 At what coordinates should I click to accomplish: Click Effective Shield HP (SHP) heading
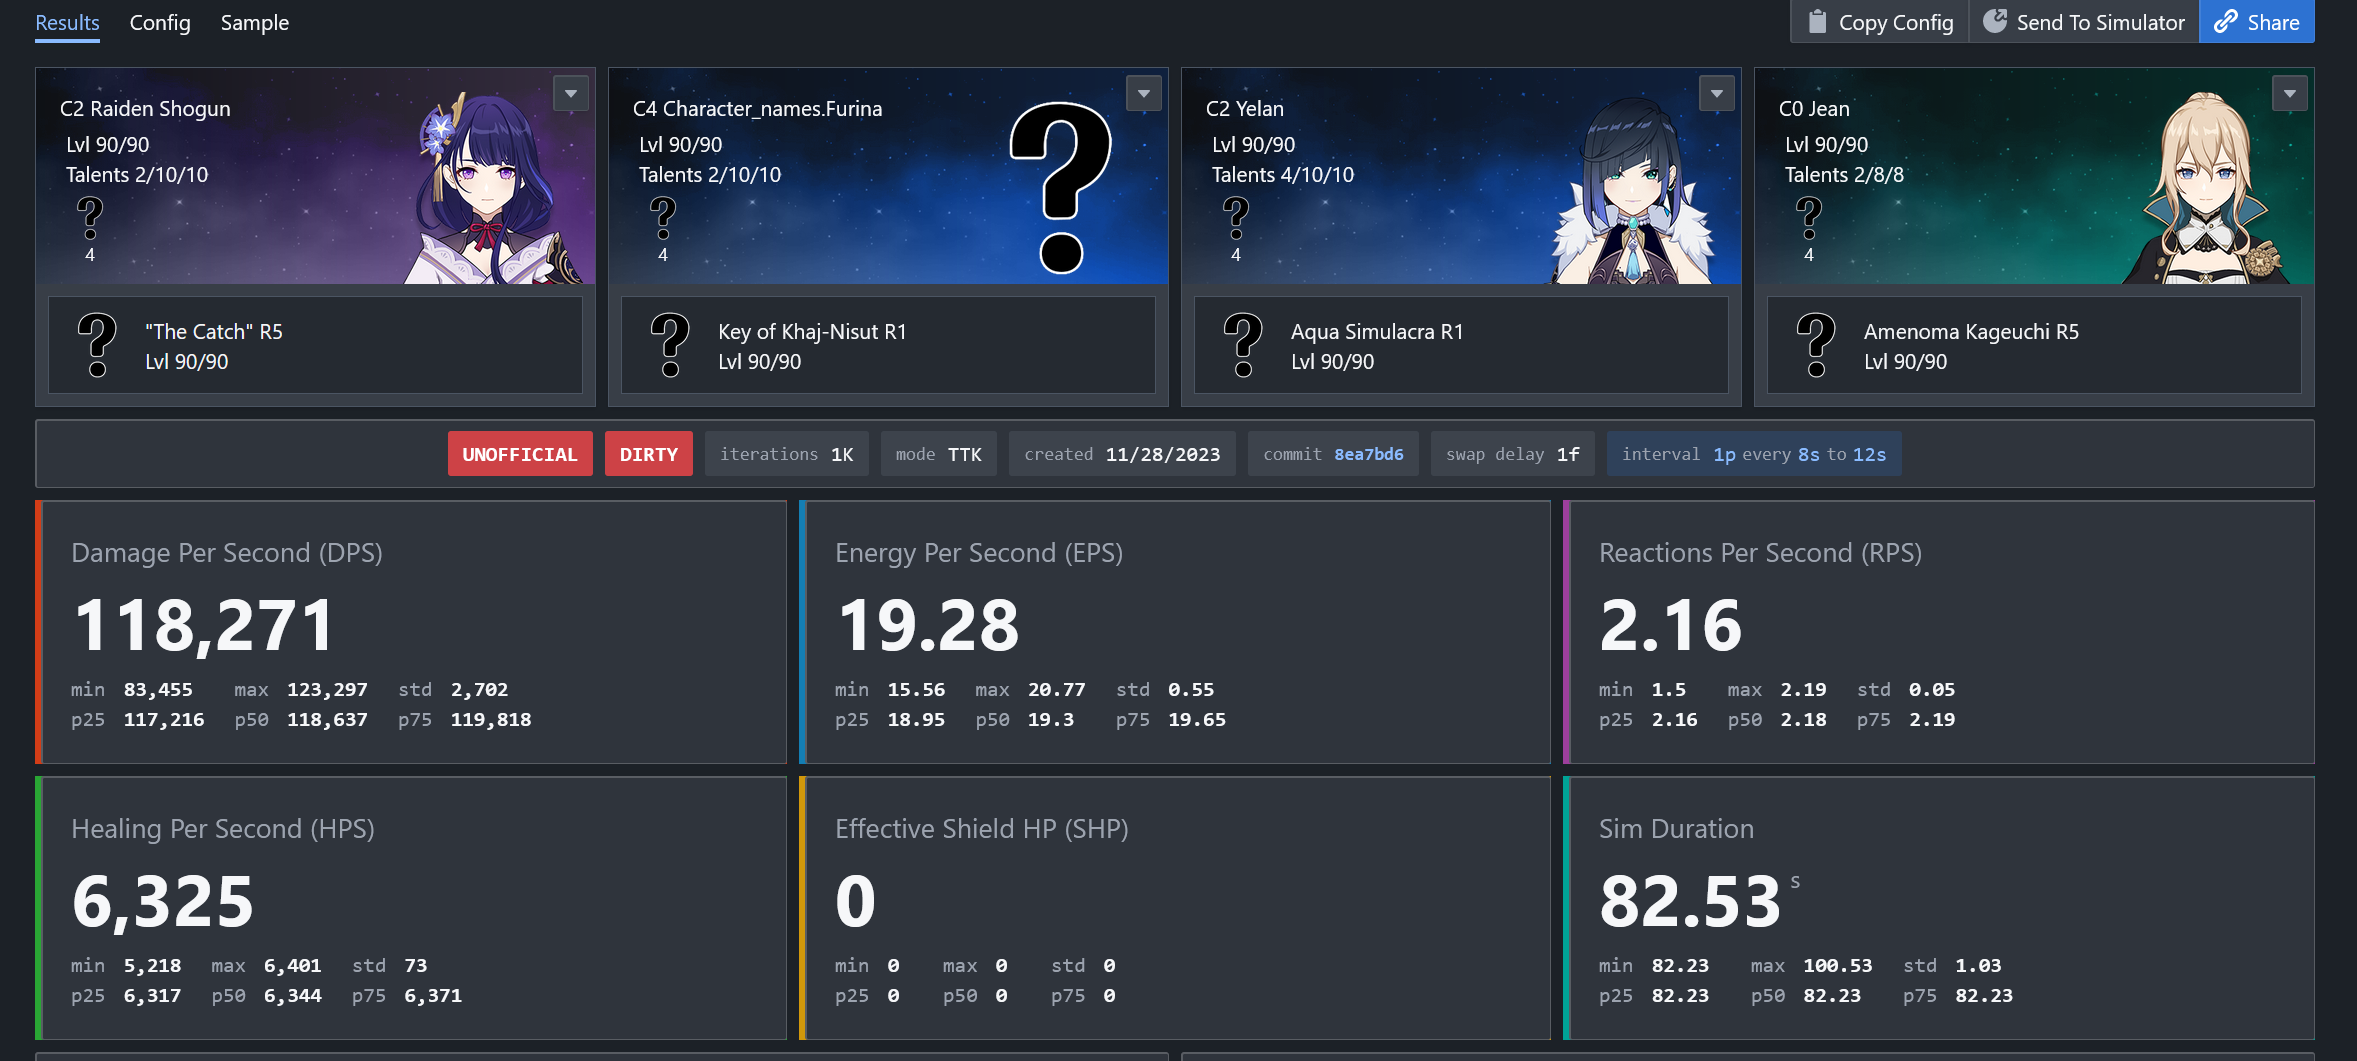982,829
